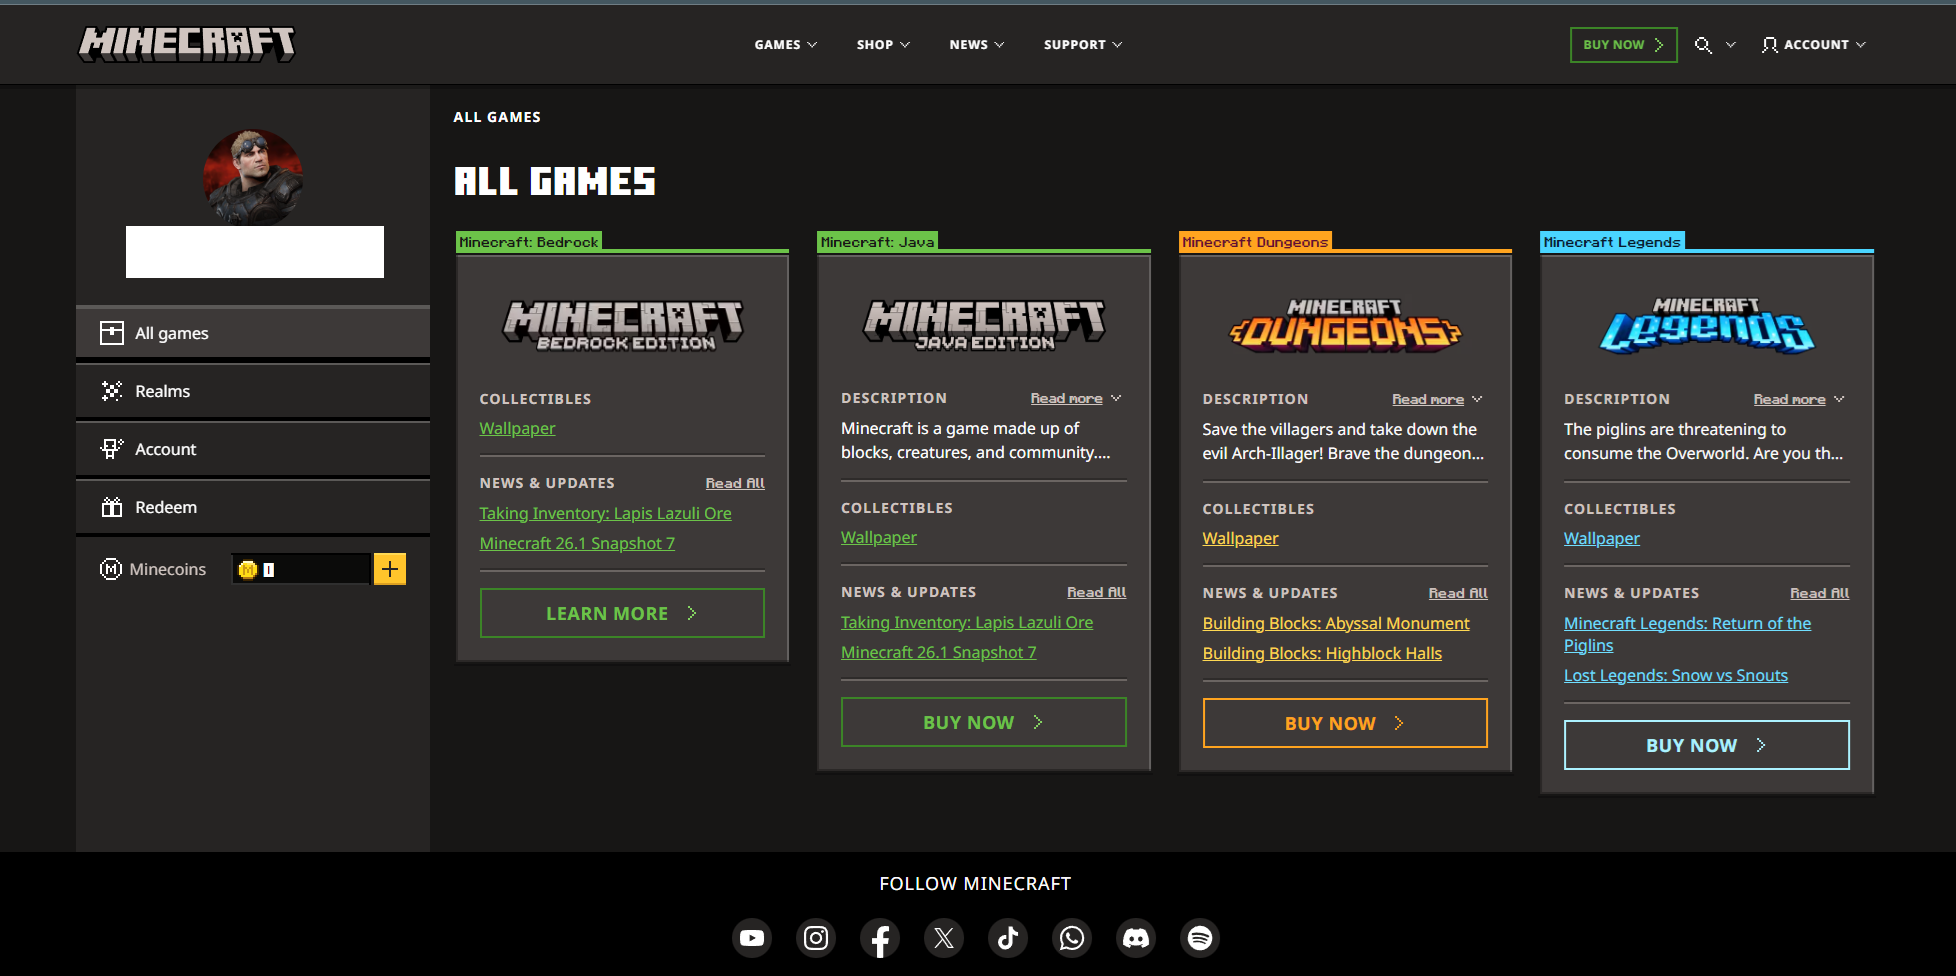Click Read All on Dungeons news
The width and height of the screenshot is (1956, 976).
[x=1458, y=593]
